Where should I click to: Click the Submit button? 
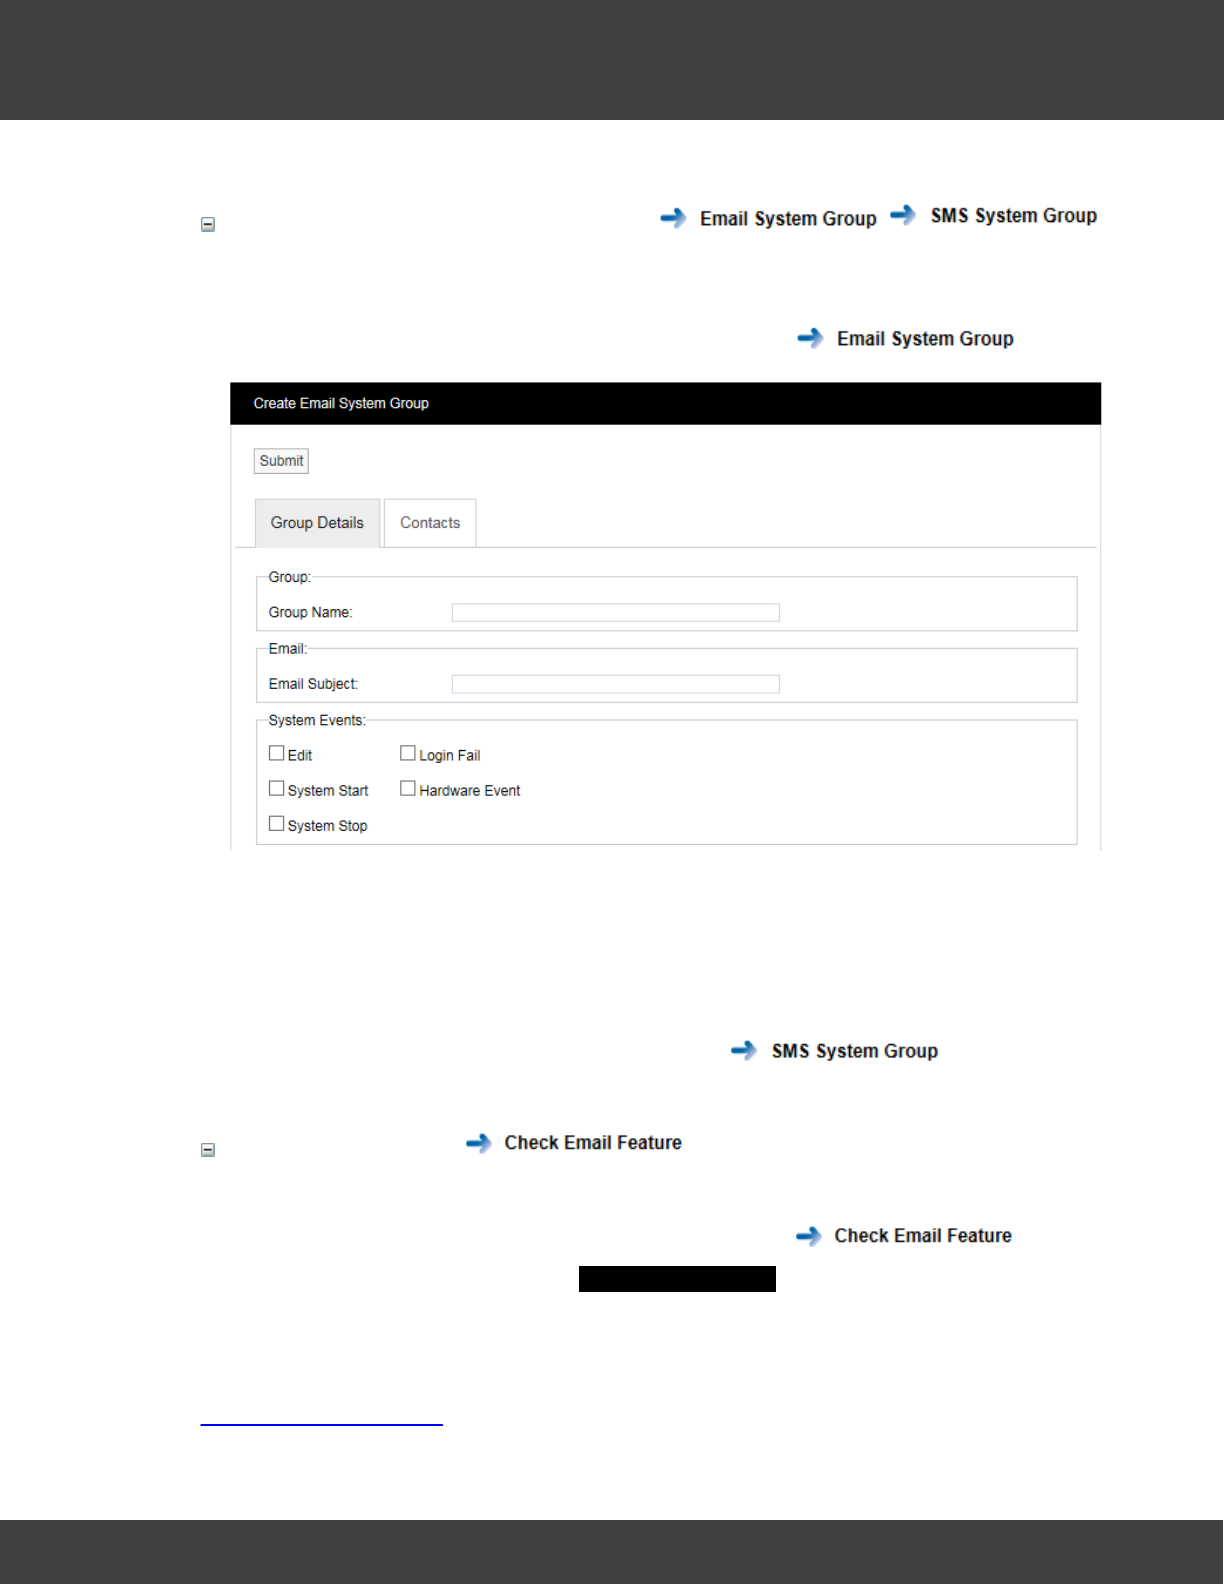(281, 461)
